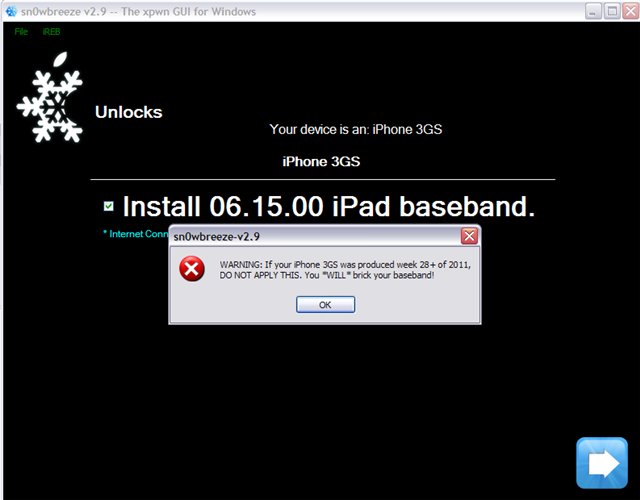
Task: Click the sn0wbreeze icon in the title bar
Action: click(x=11, y=11)
